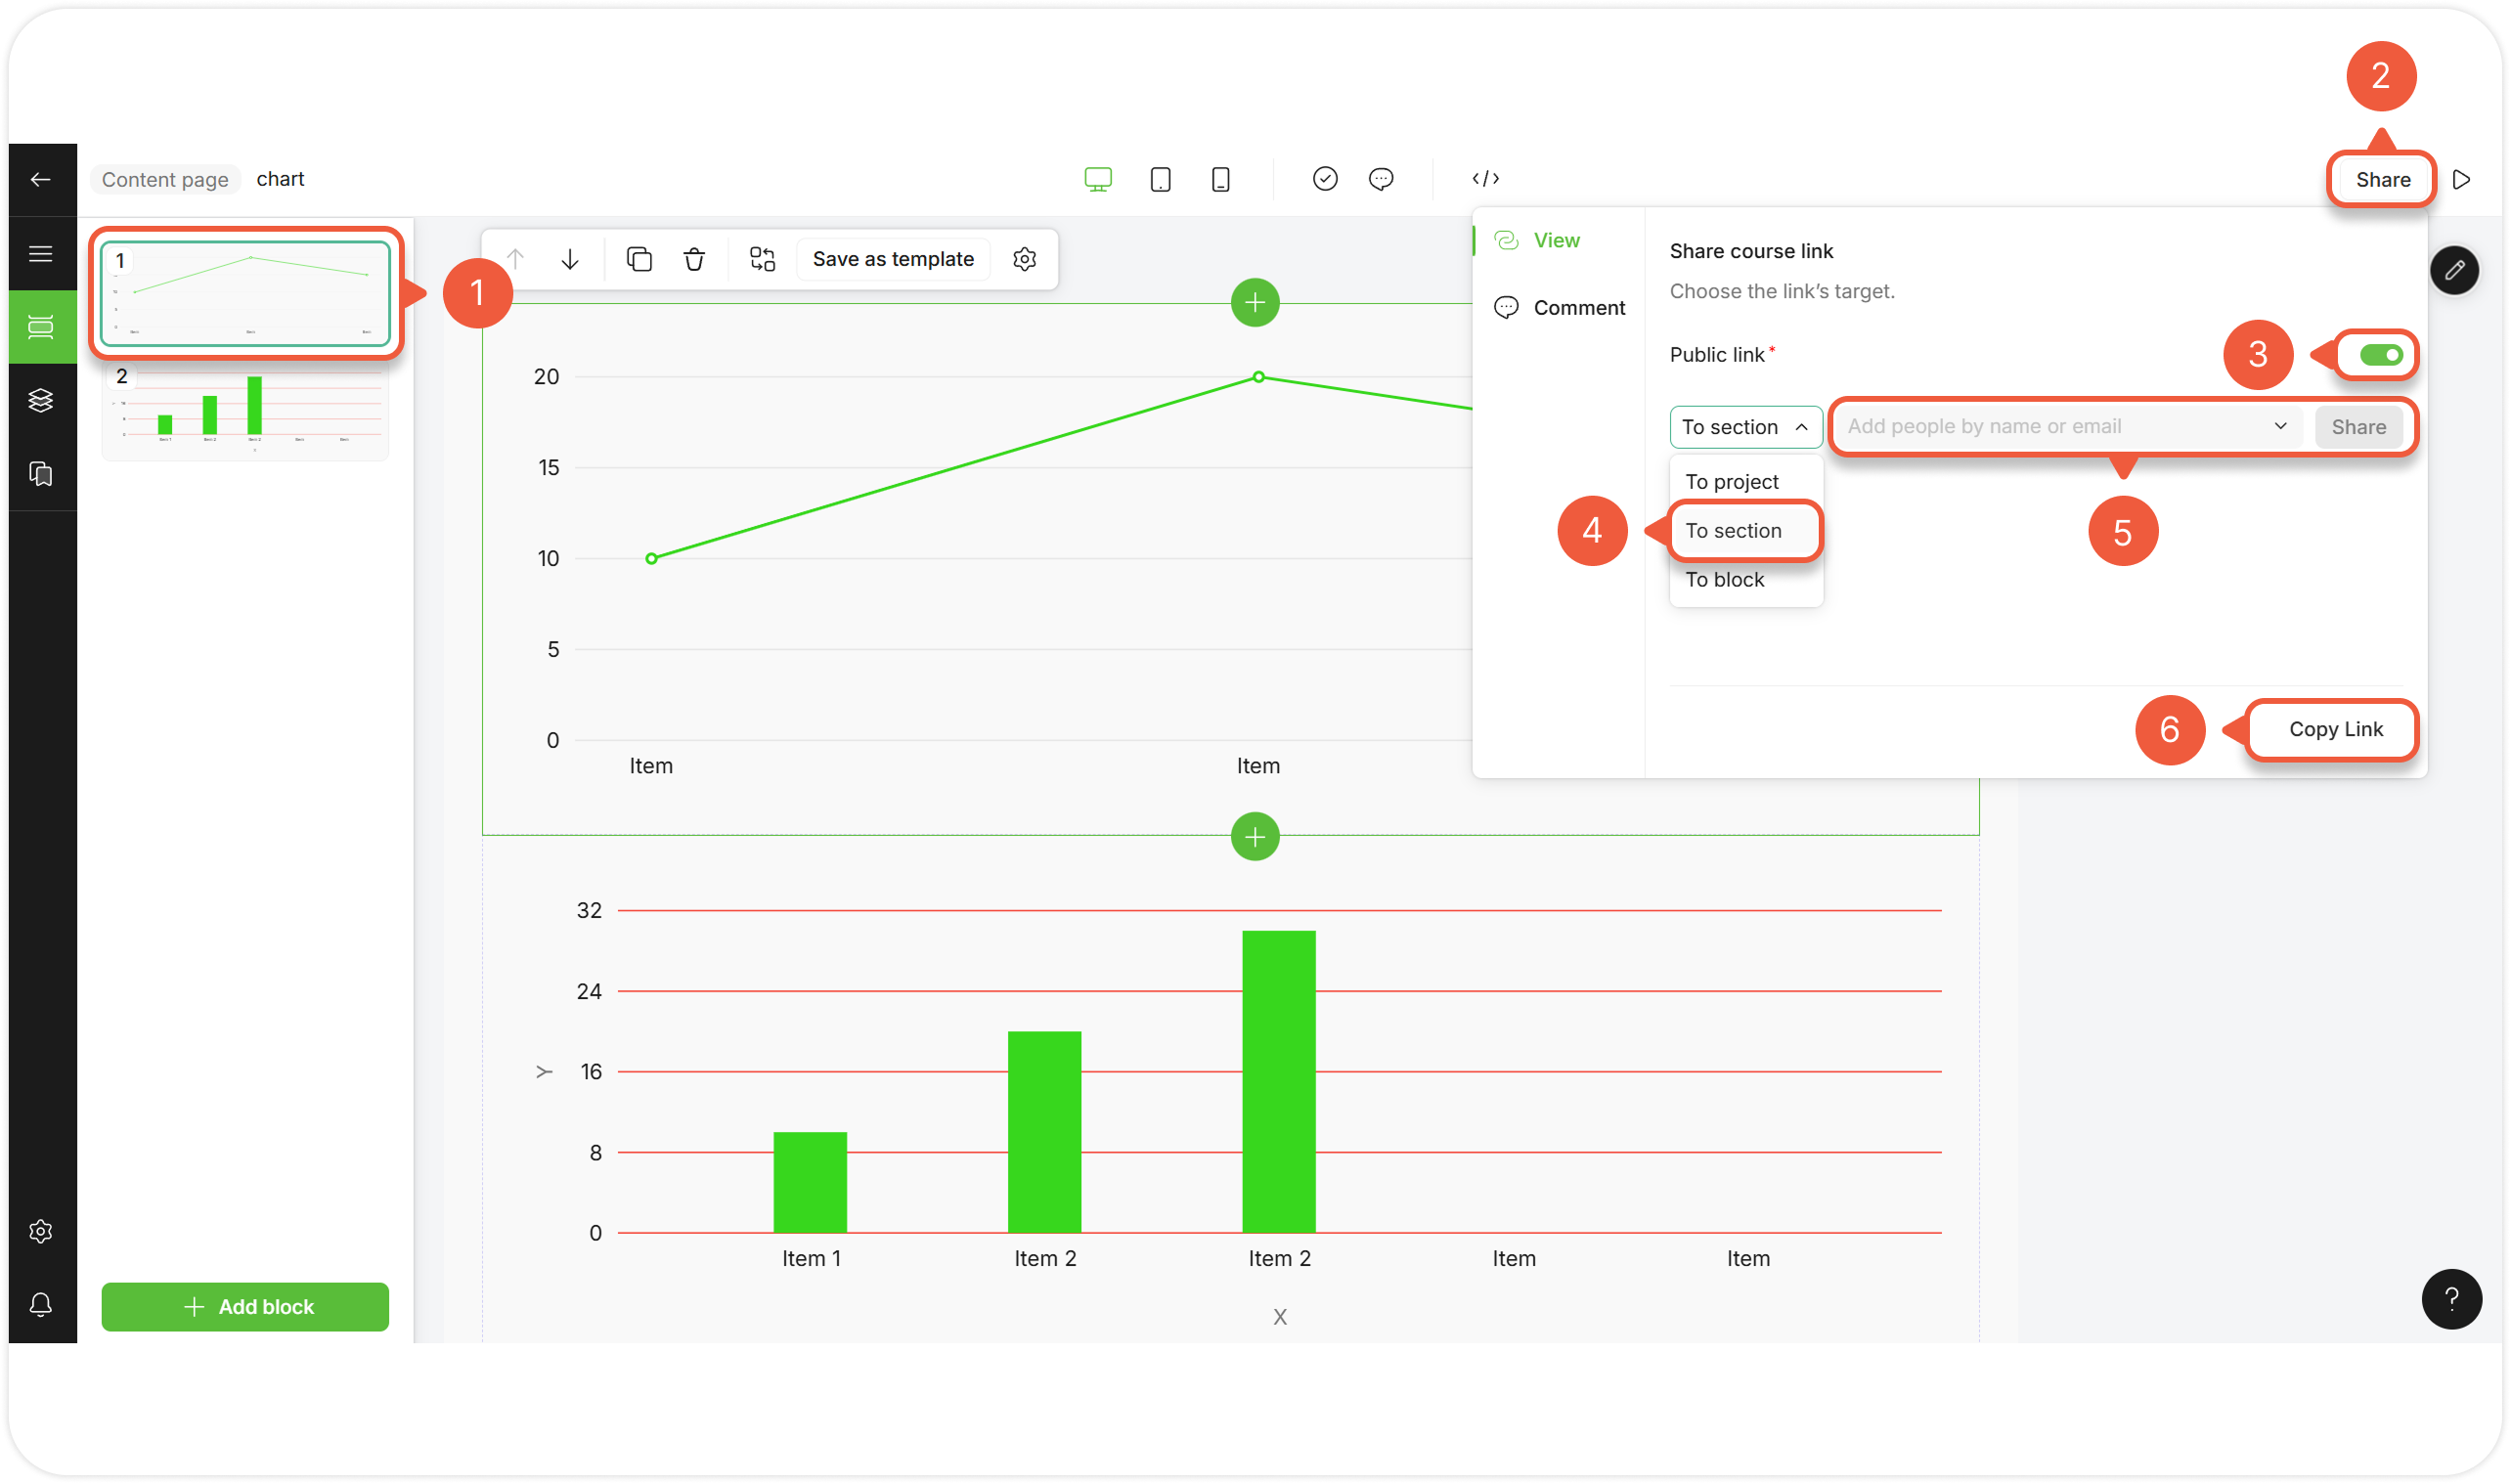Select To project option
The image size is (2511, 1484).
[x=1732, y=482]
